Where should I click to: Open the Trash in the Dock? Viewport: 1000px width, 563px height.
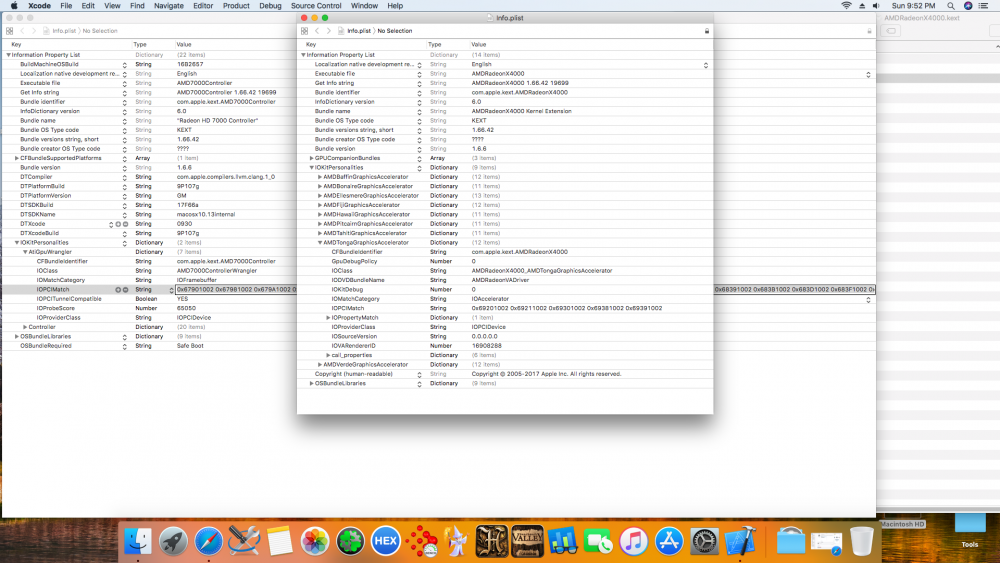click(x=862, y=541)
